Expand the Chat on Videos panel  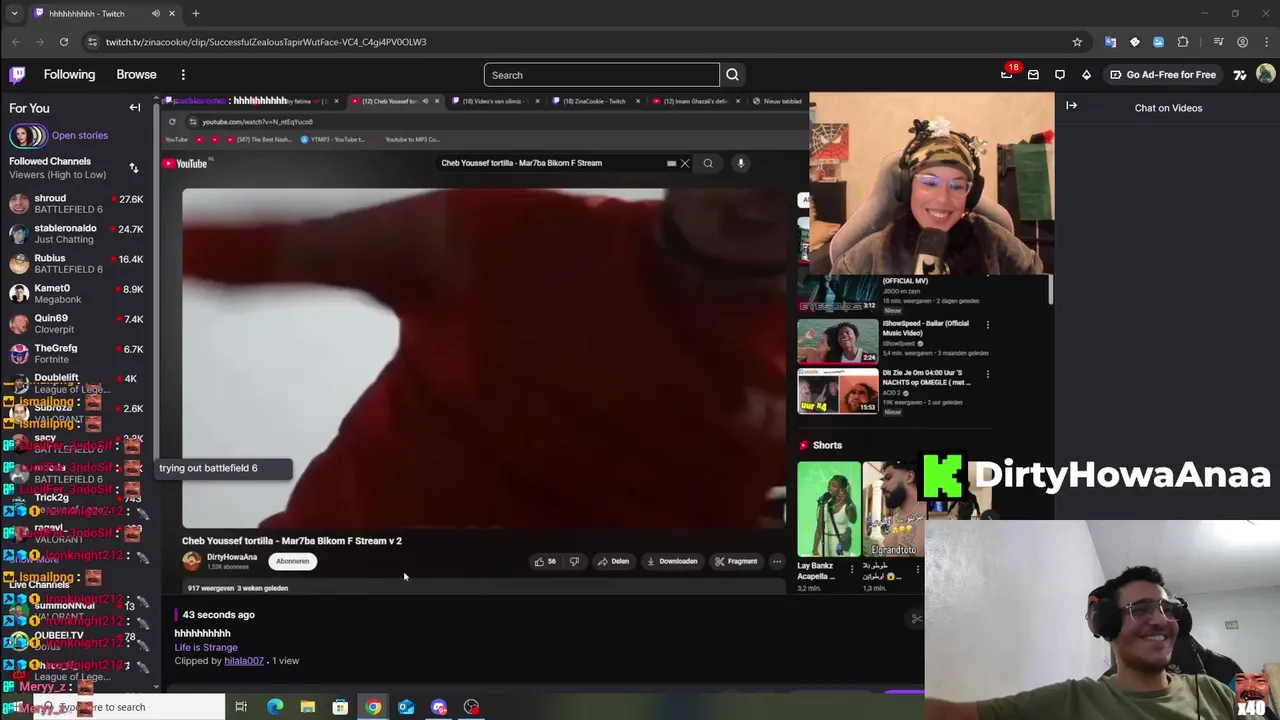[x=1071, y=106]
